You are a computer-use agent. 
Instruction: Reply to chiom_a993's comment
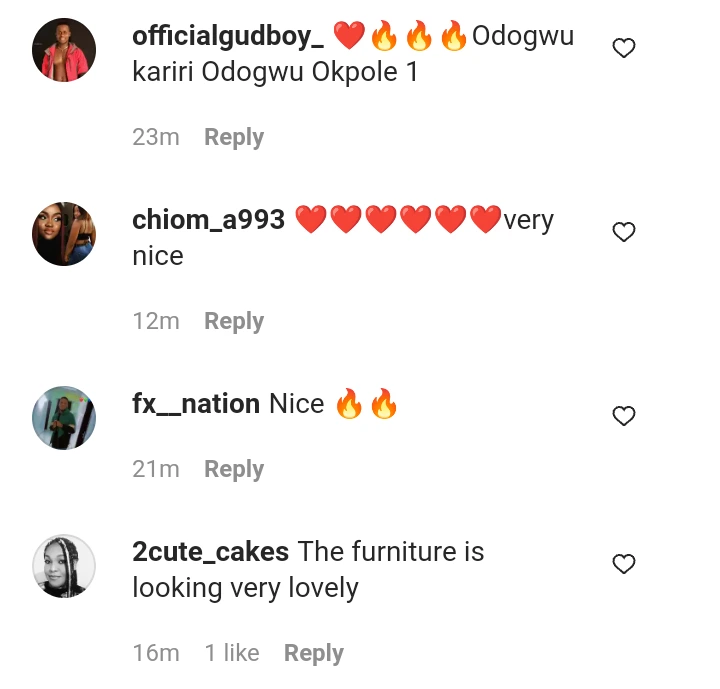coord(234,321)
